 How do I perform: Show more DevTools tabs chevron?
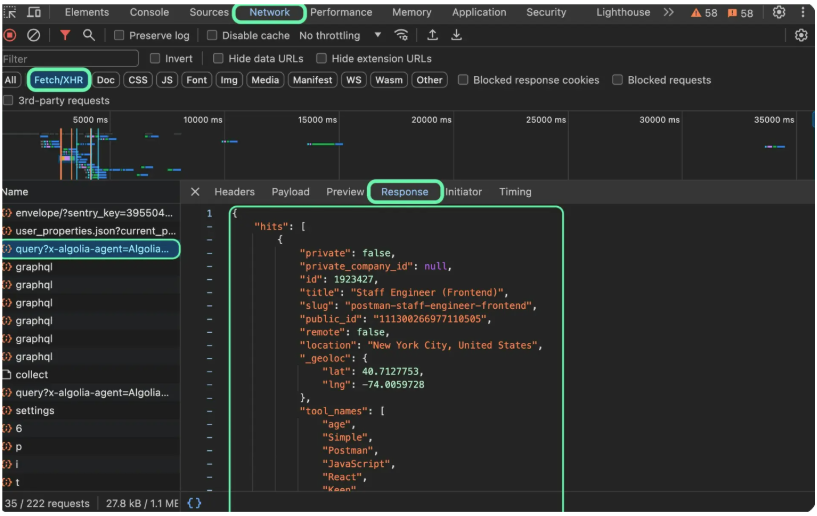669,13
